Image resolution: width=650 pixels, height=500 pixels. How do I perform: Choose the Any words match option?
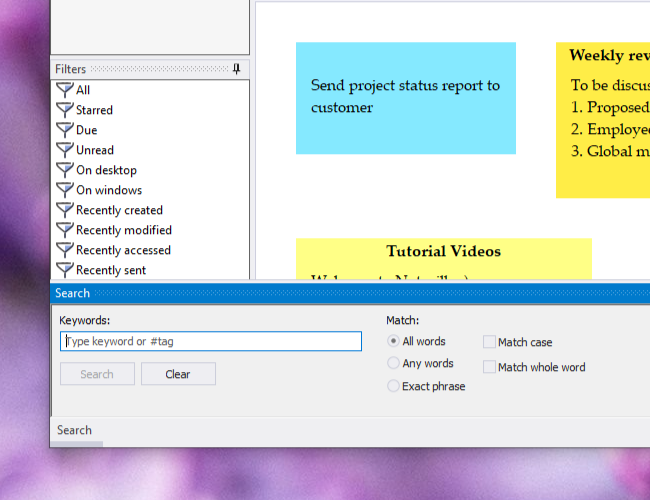[393, 363]
